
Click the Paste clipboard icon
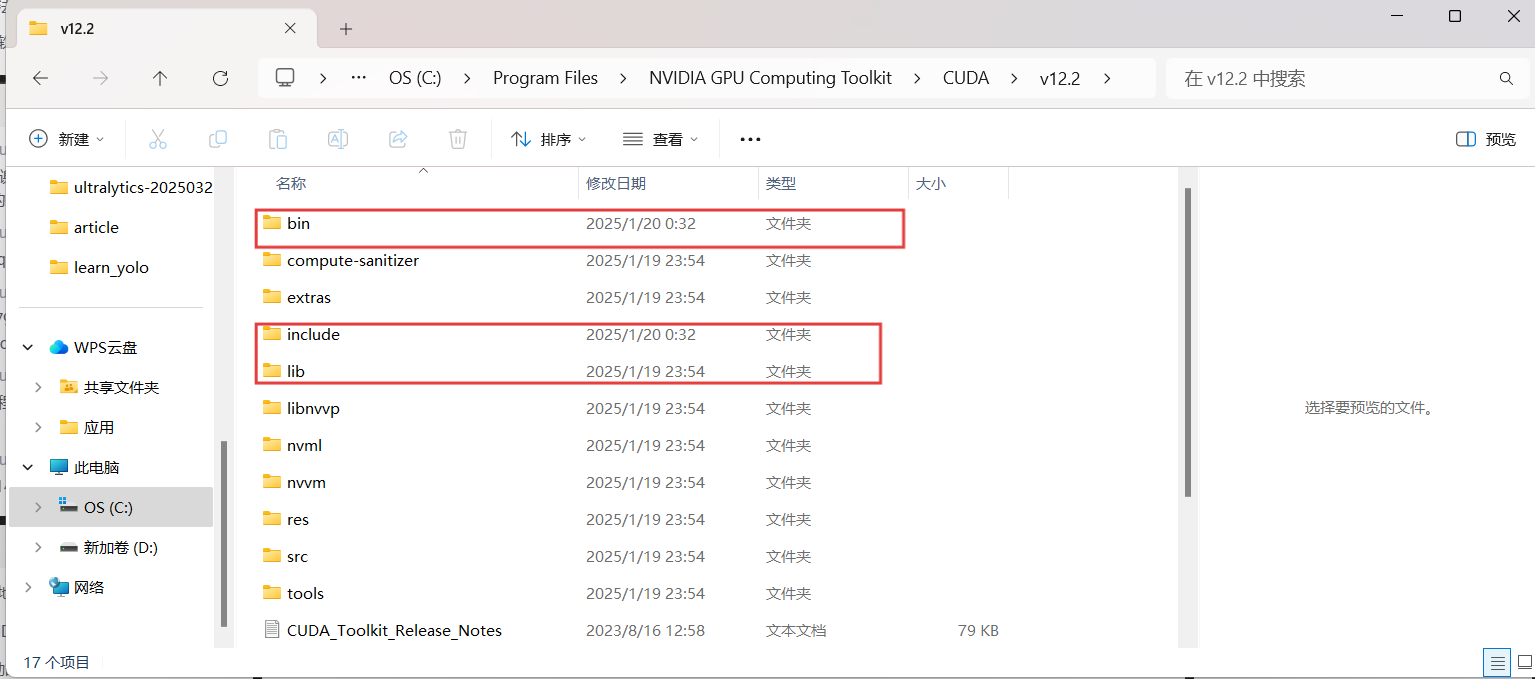pyautogui.click(x=278, y=139)
